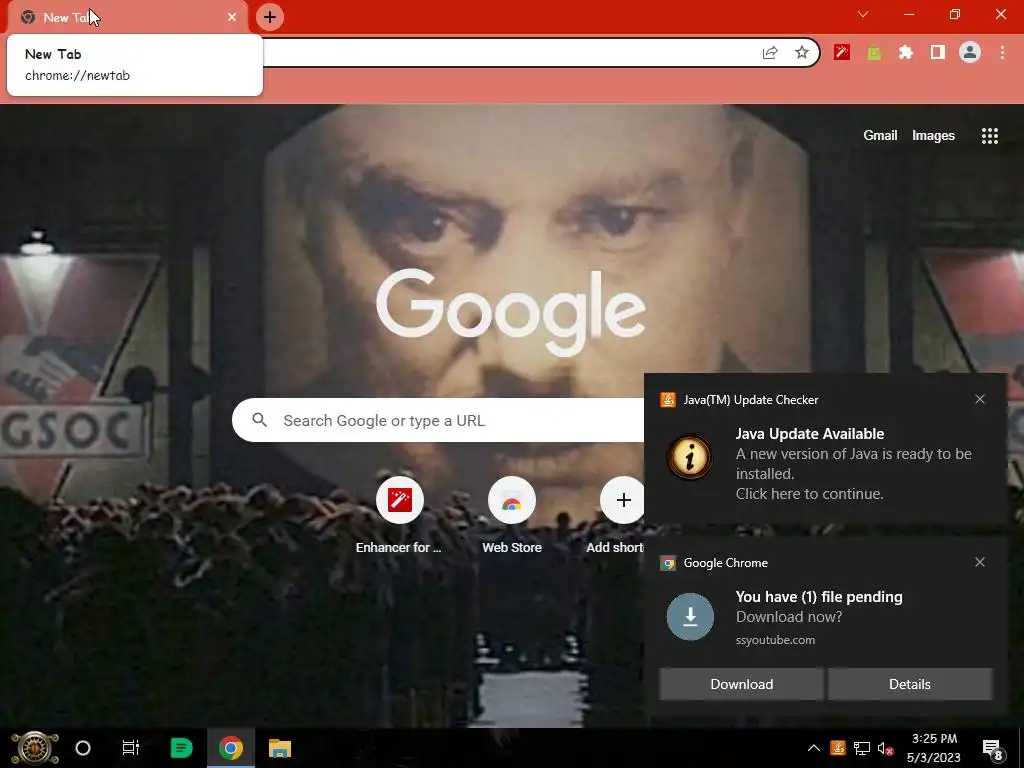This screenshot has width=1024, height=768.
Task: Open Gmail link
Action: (880, 135)
